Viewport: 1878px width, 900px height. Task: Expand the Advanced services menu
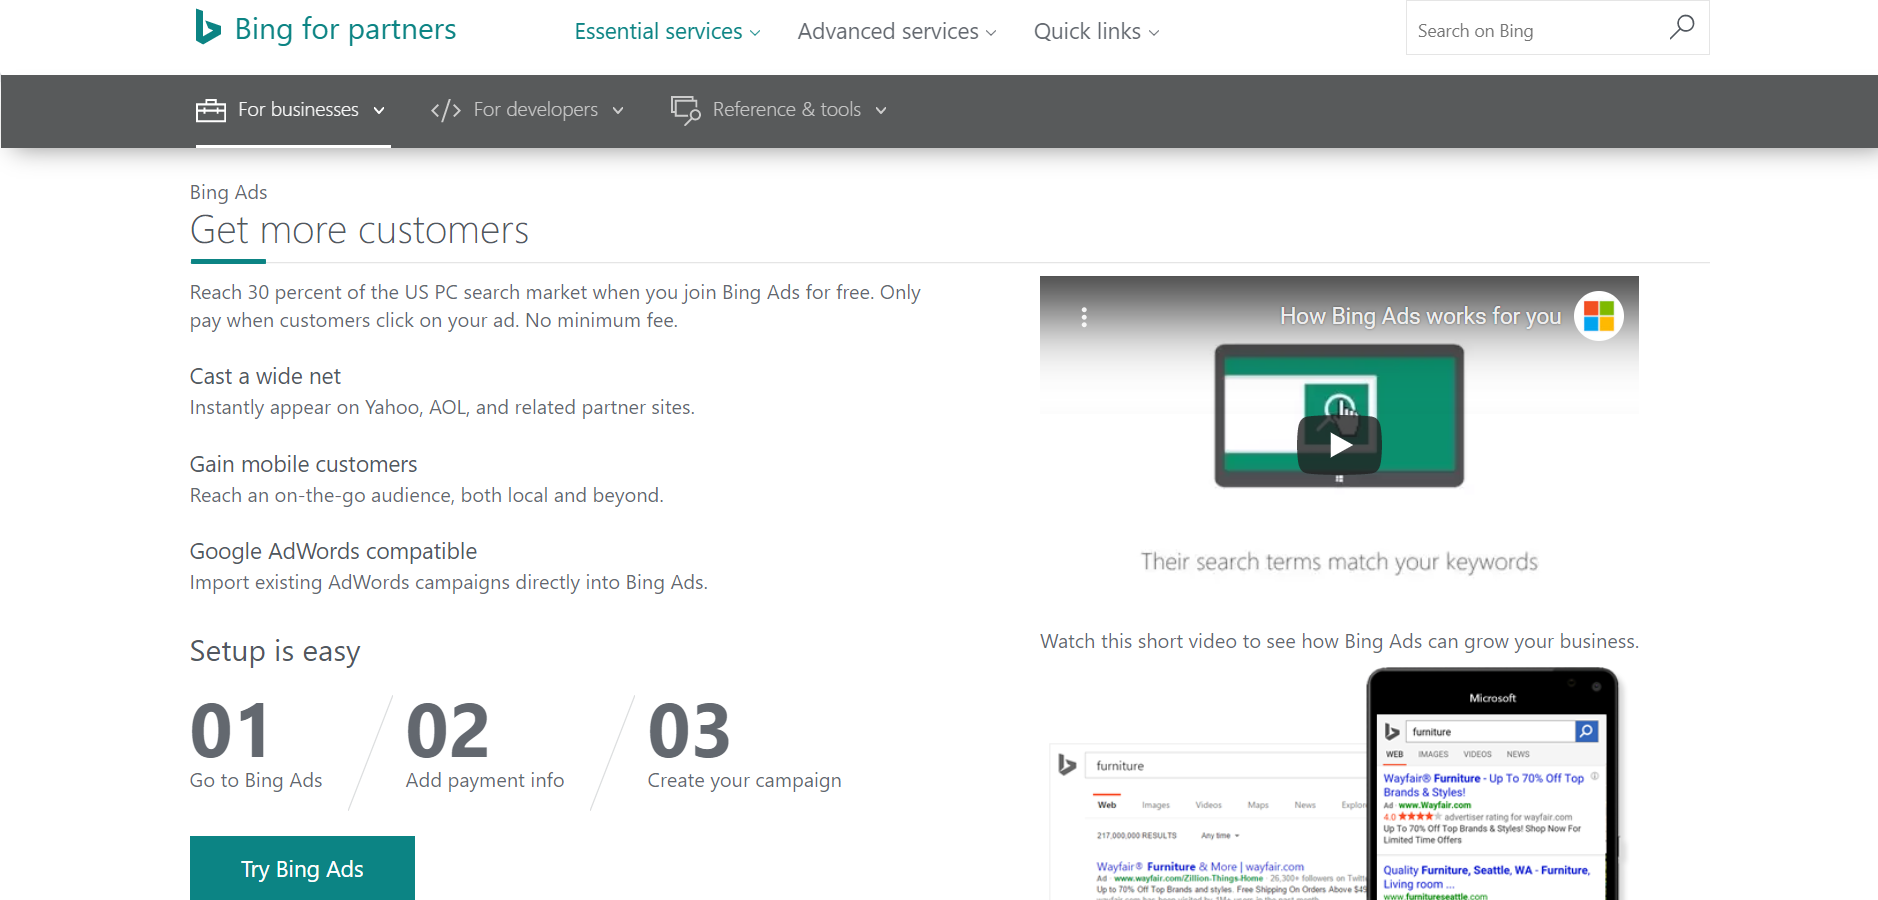(x=897, y=31)
